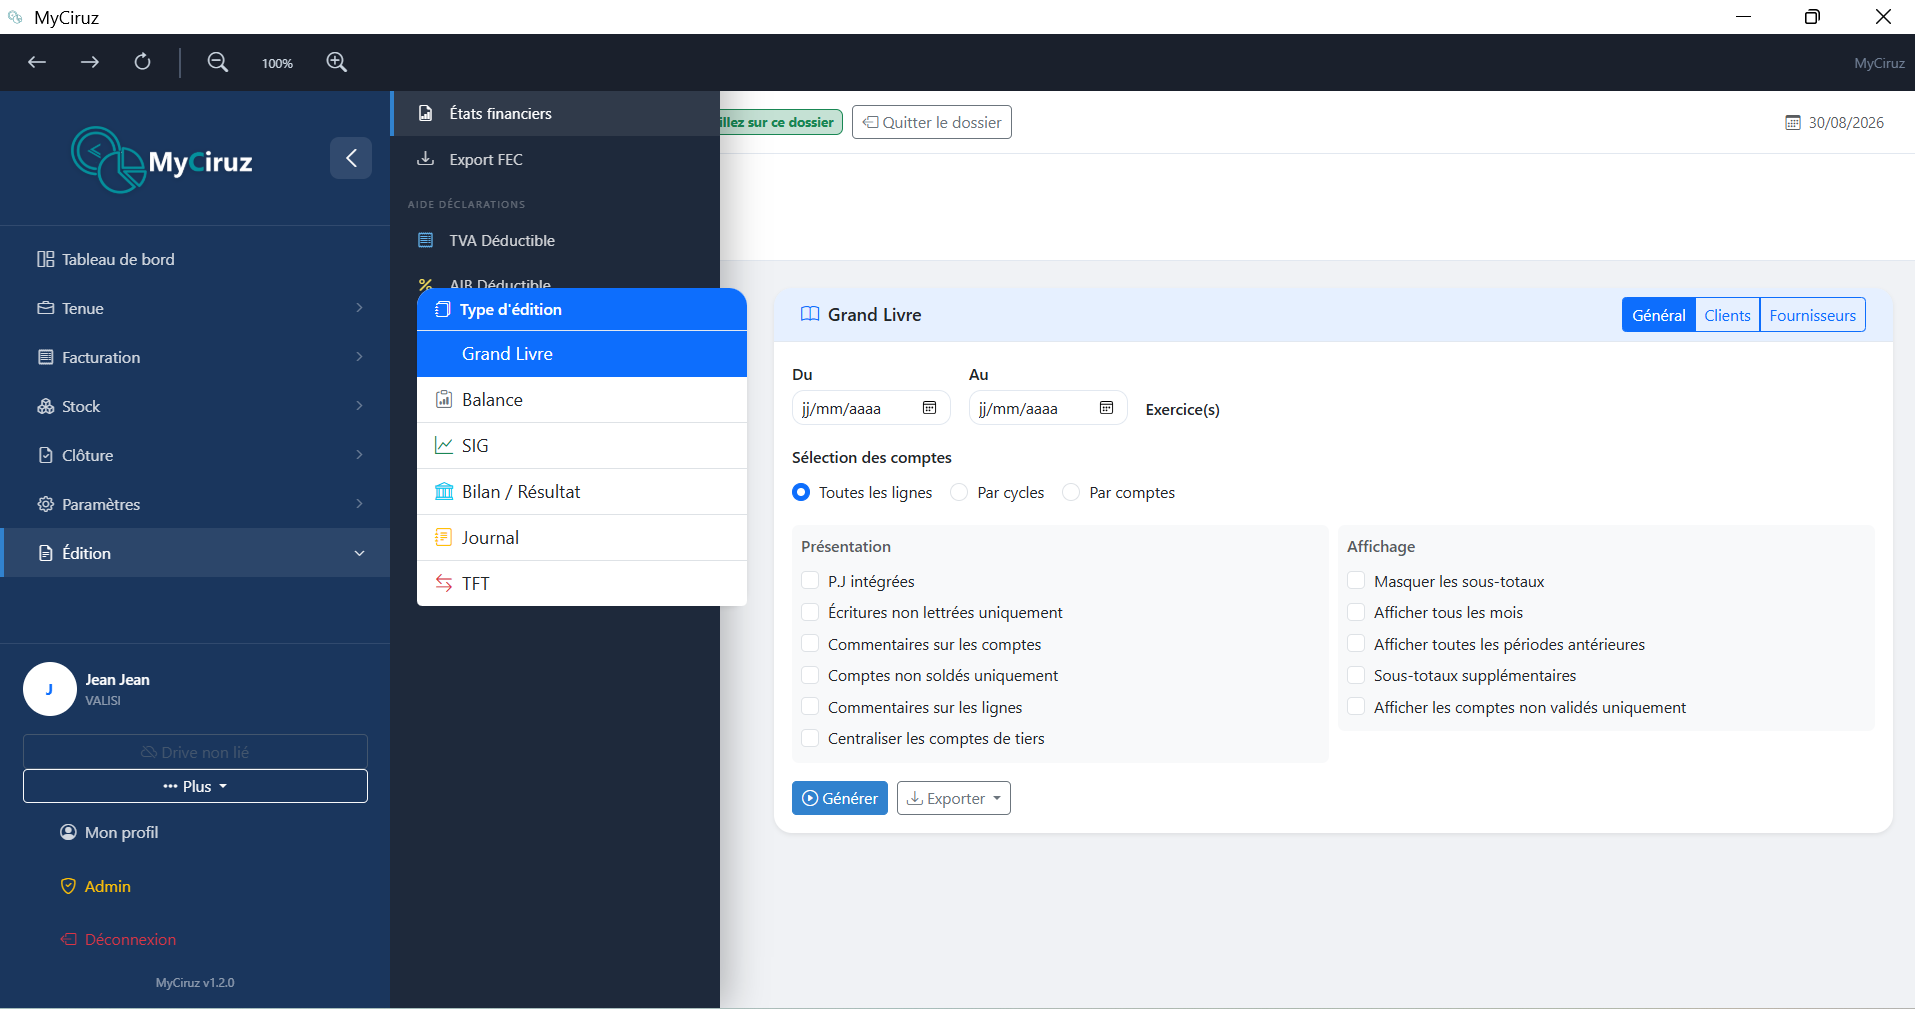Check Masquer les sous-totaux

(1356, 581)
